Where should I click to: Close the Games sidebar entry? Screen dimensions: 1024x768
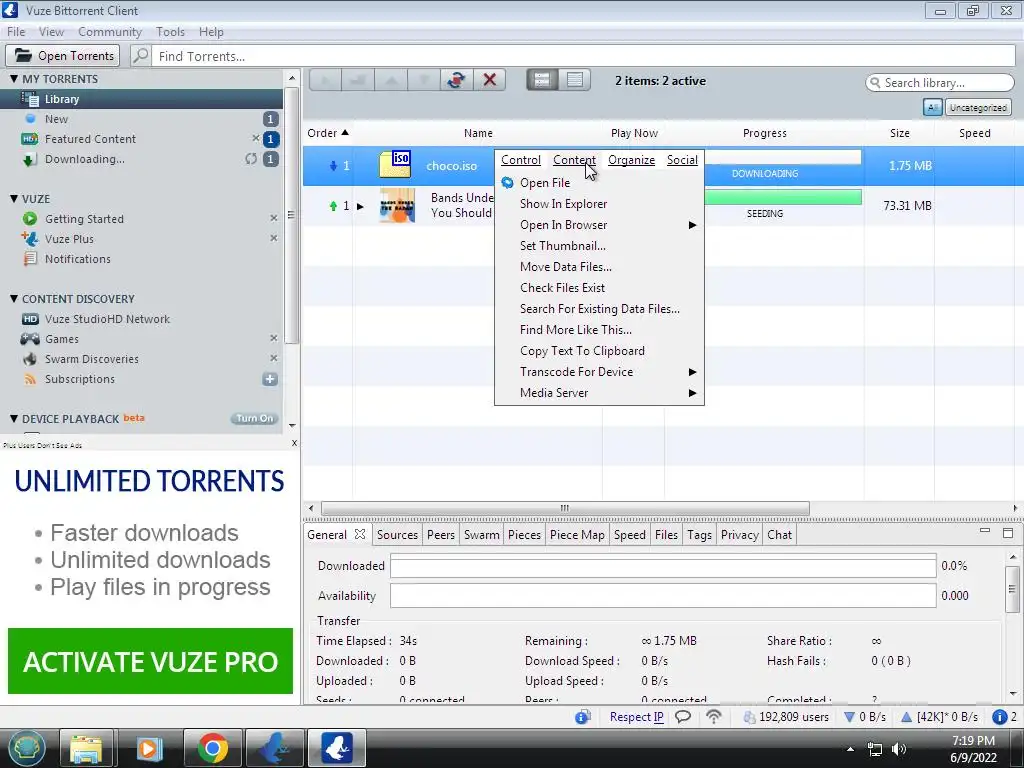click(274, 338)
